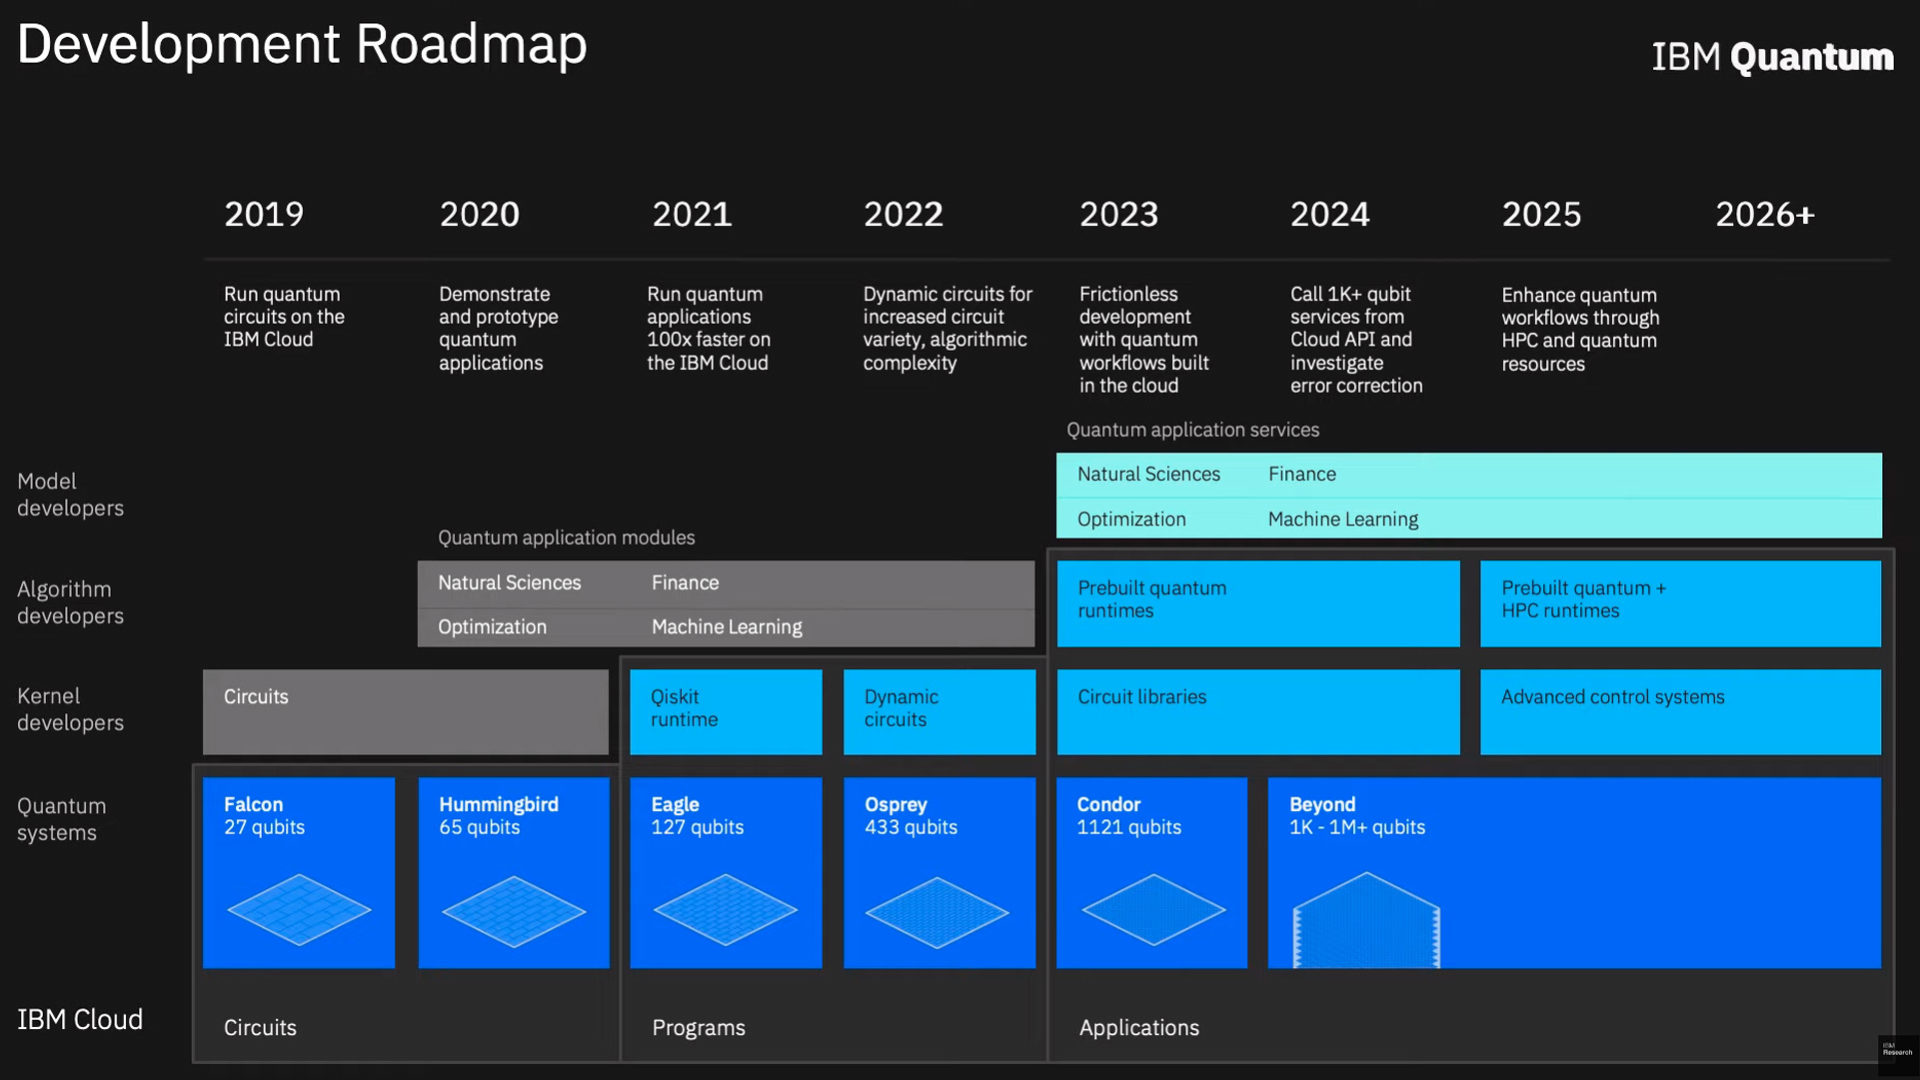Click the IBM Quantum logo
Screen dimensions: 1920x1080
pos(1772,57)
